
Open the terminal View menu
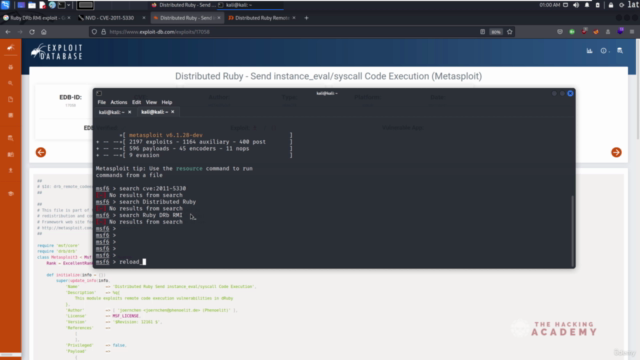[x=151, y=102]
